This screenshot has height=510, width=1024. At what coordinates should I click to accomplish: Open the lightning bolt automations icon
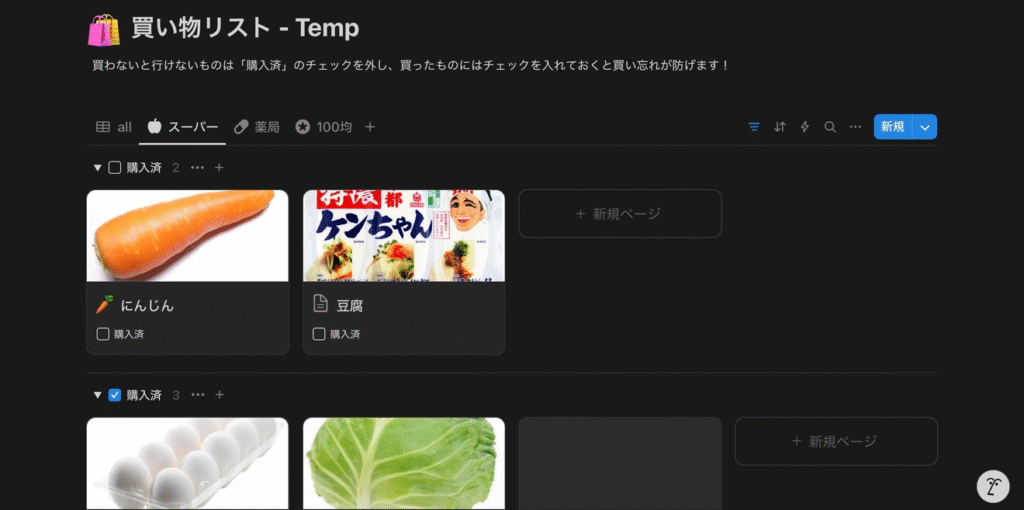pos(805,127)
